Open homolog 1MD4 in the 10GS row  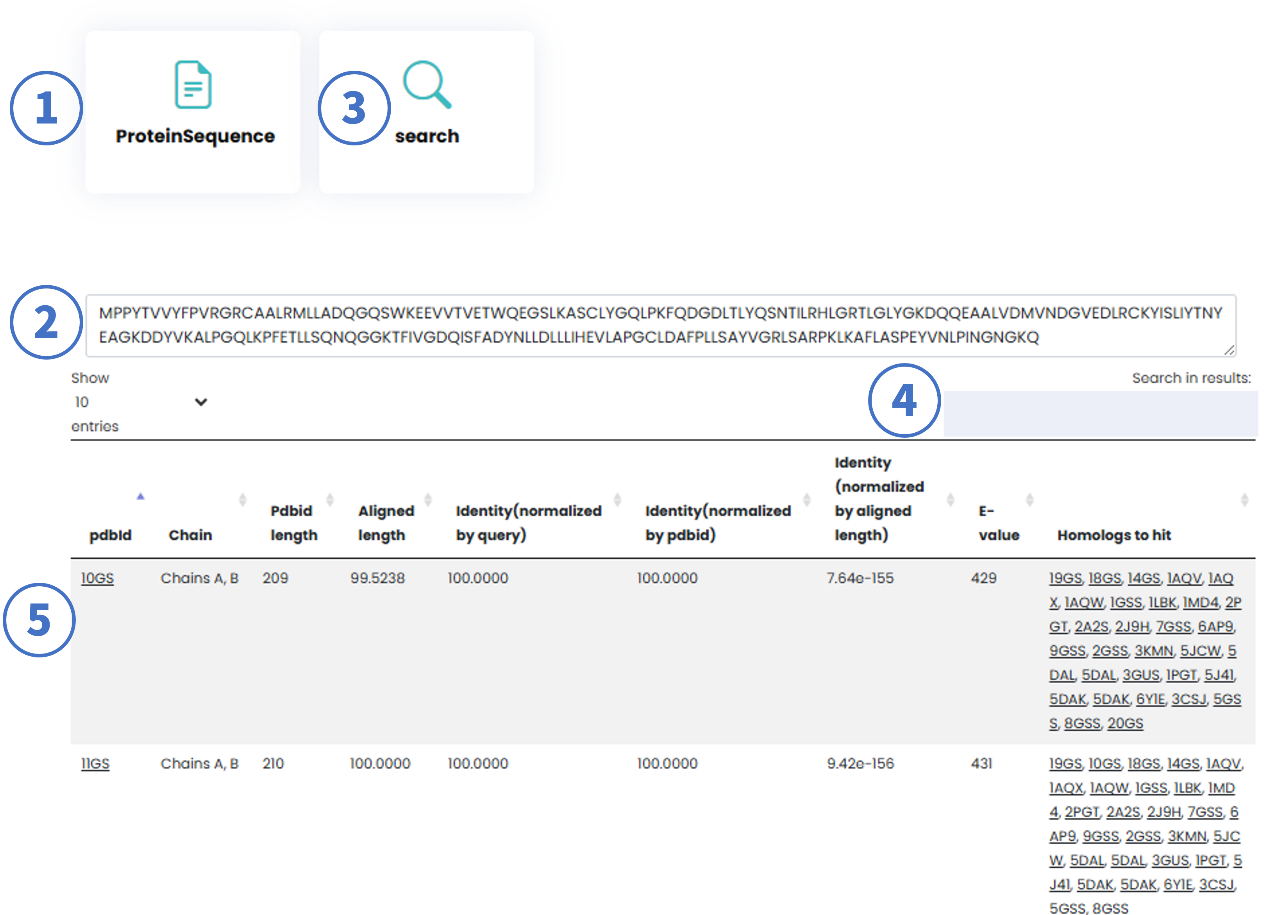[x=1200, y=602]
